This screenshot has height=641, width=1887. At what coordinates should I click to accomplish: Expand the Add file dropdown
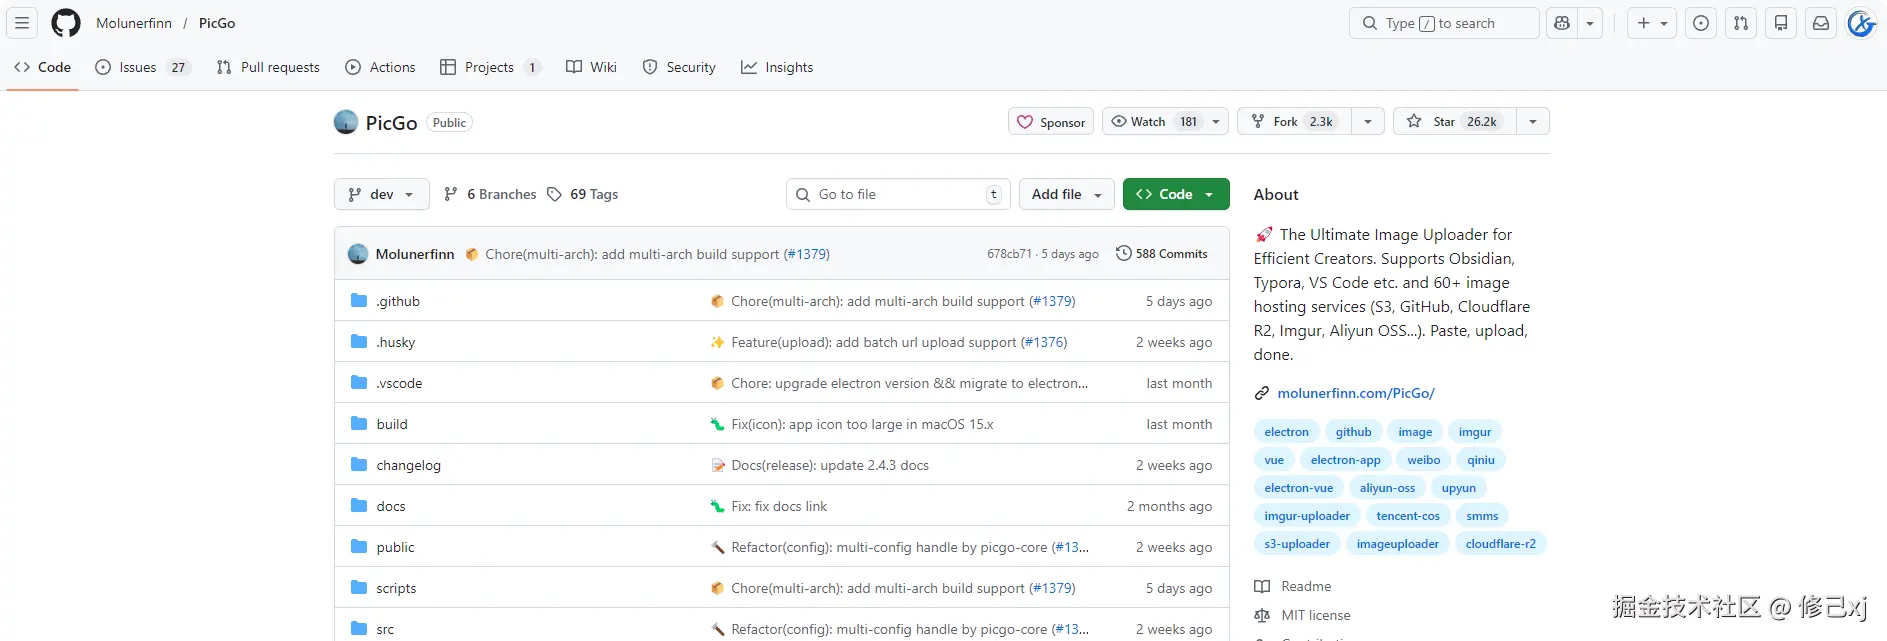[1067, 194]
